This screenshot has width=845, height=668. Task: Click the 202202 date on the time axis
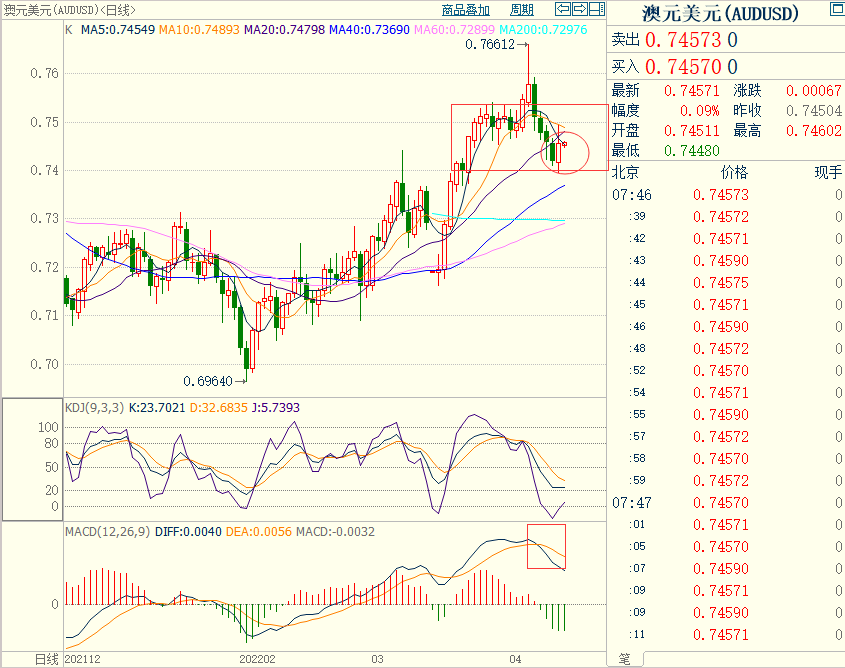coord(257,659)
